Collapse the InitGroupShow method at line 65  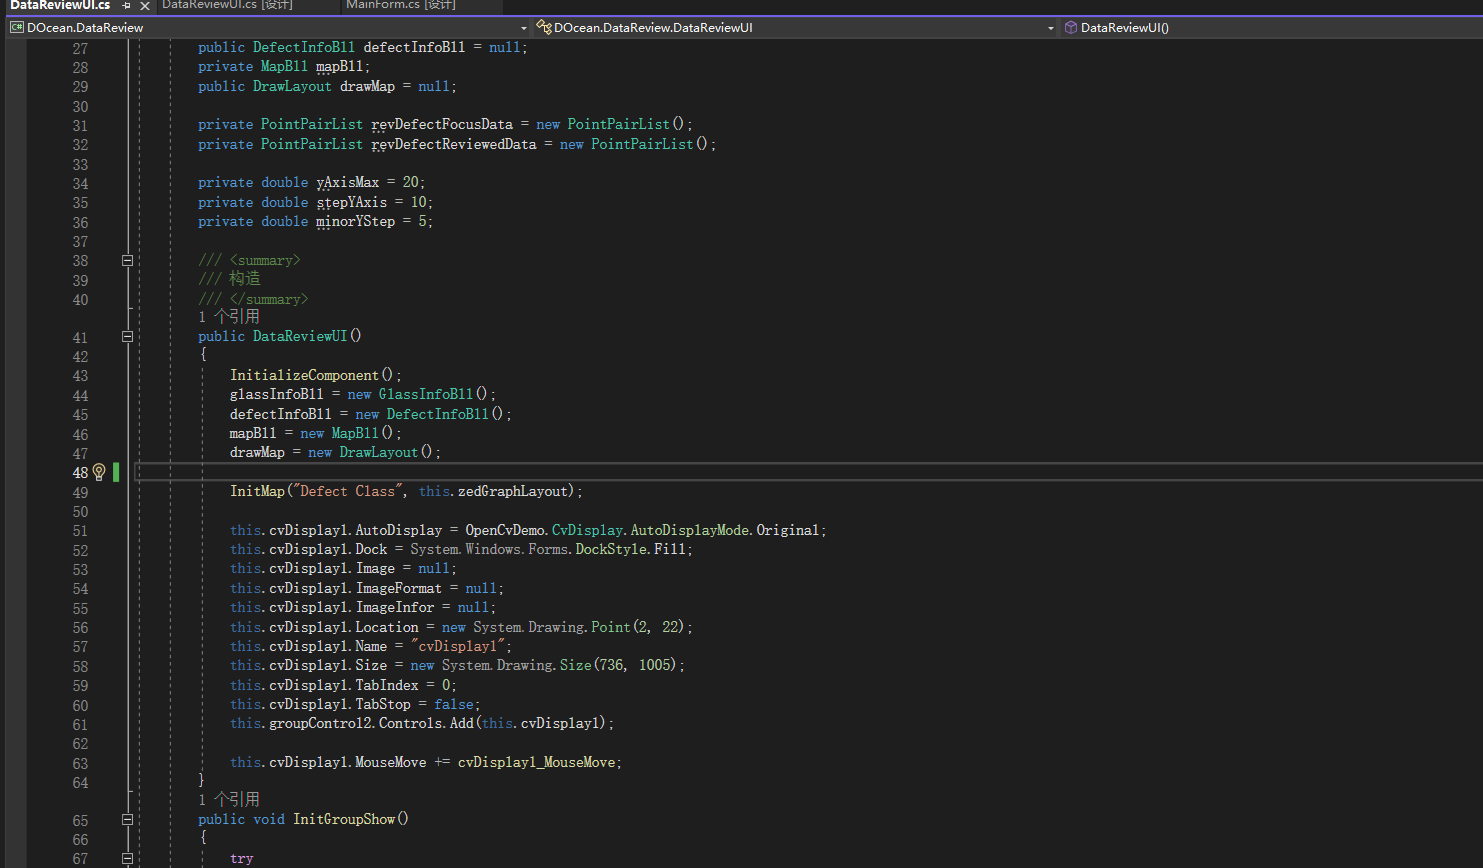tap(127, 820)
